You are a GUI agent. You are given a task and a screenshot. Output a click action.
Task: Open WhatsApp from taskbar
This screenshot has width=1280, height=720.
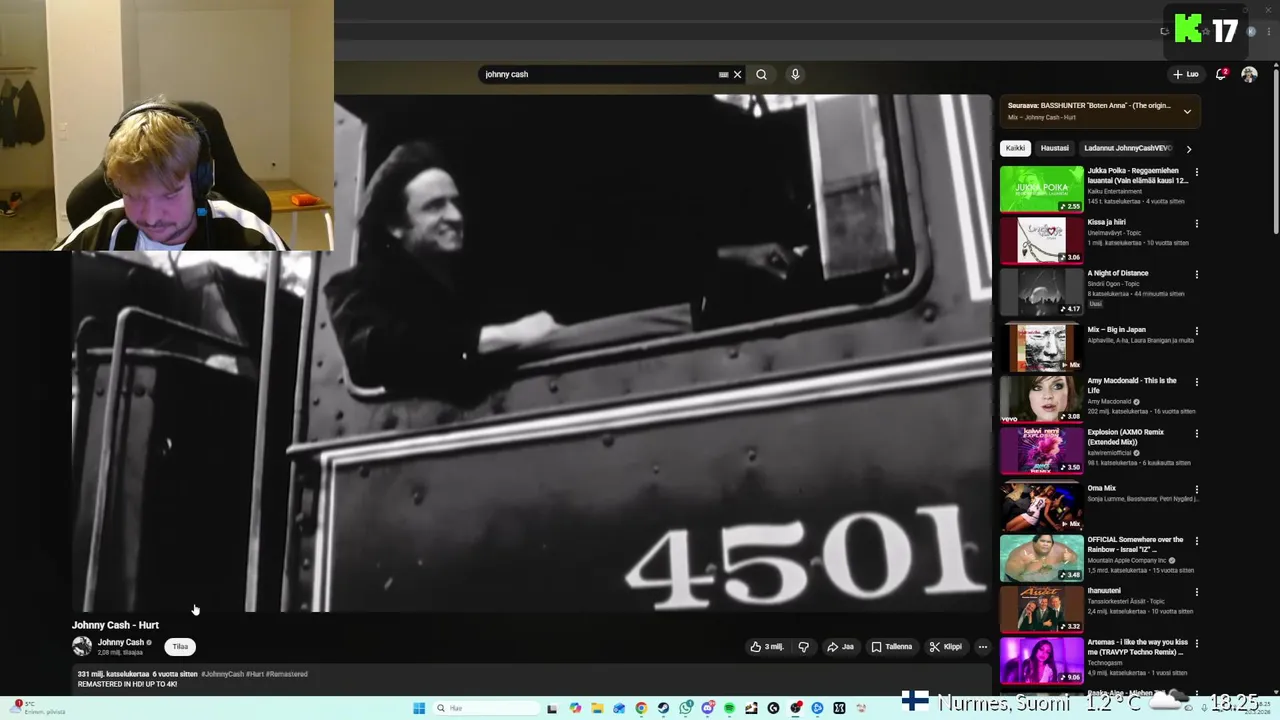tap(685, 708)
